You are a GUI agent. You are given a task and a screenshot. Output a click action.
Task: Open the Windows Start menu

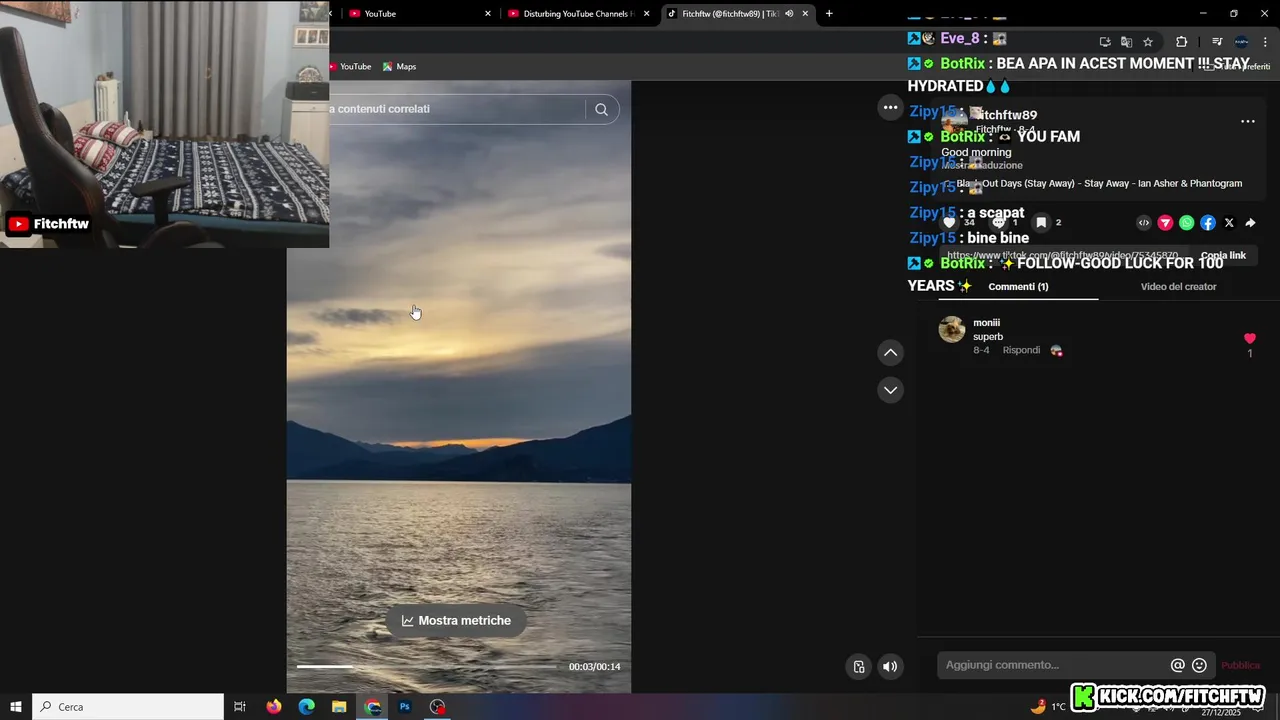click(x=16, y=707)
